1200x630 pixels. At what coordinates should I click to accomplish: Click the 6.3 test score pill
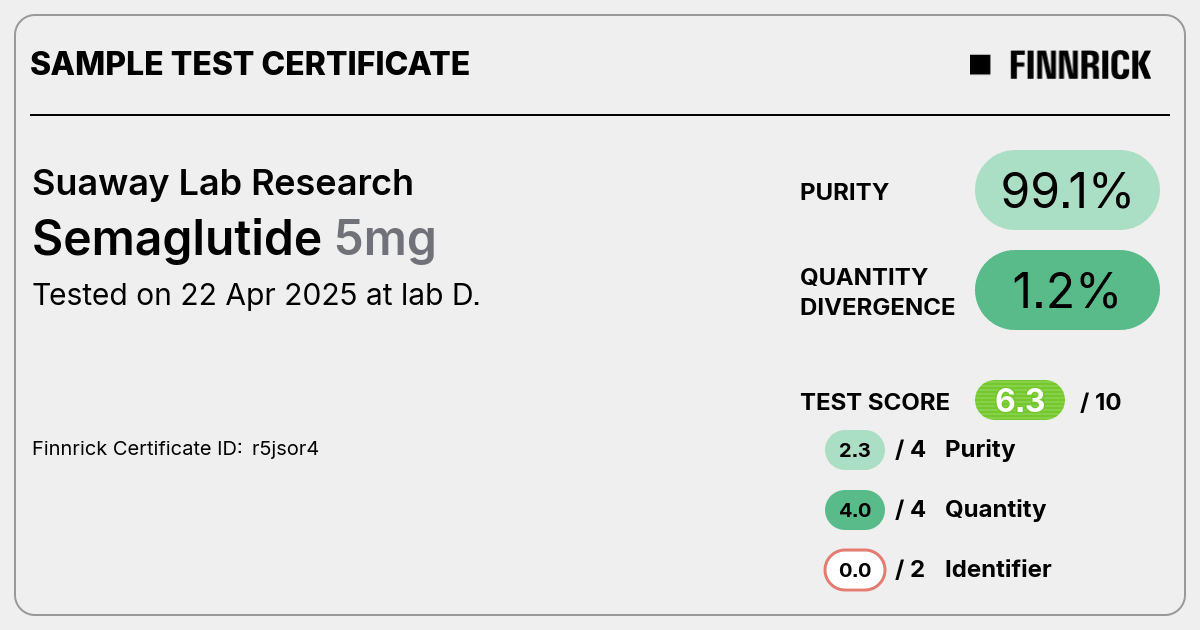pos(1020,401)
